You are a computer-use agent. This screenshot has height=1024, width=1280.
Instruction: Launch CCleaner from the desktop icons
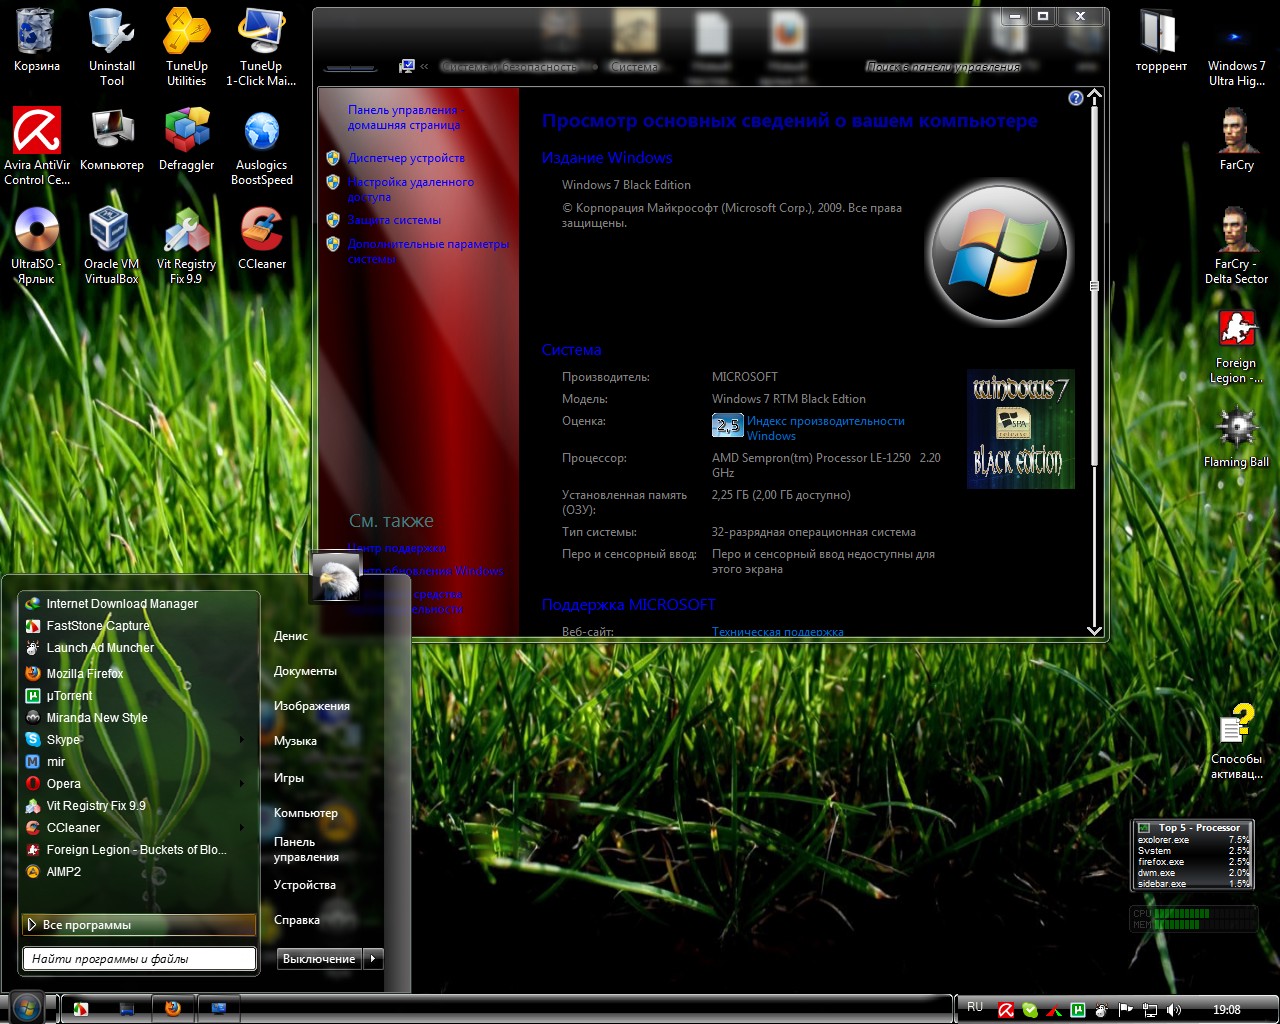pyautogui.click(x=262, y=238)
